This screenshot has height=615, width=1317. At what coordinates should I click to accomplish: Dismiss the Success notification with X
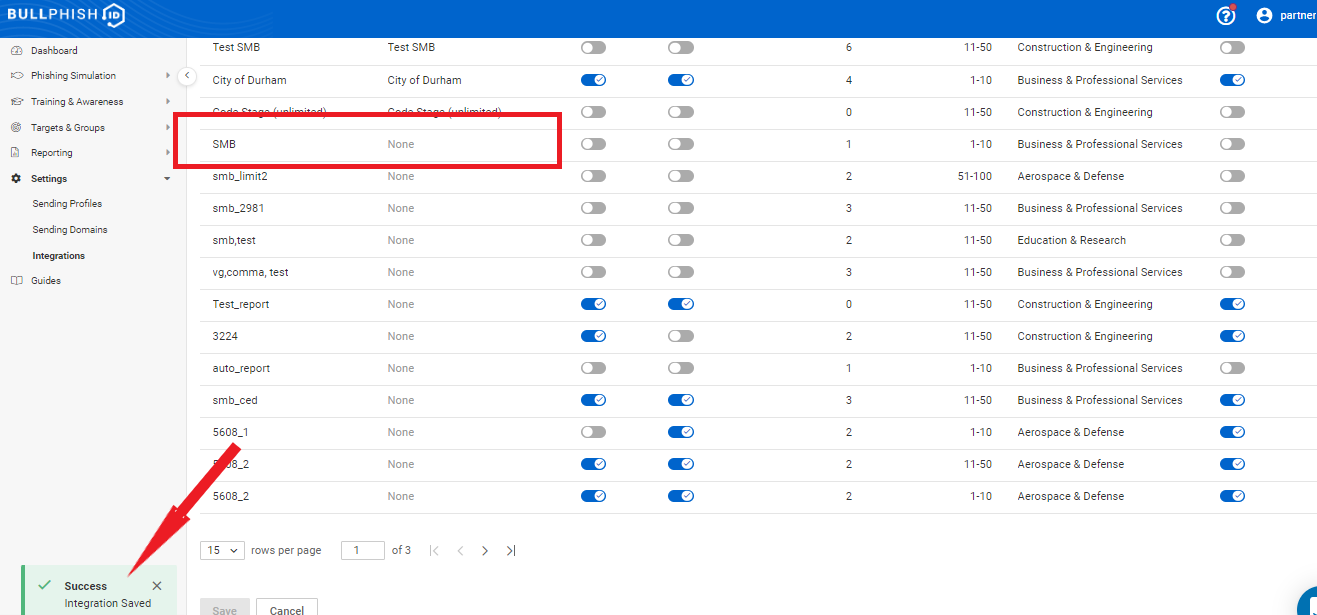click(157, 586)
